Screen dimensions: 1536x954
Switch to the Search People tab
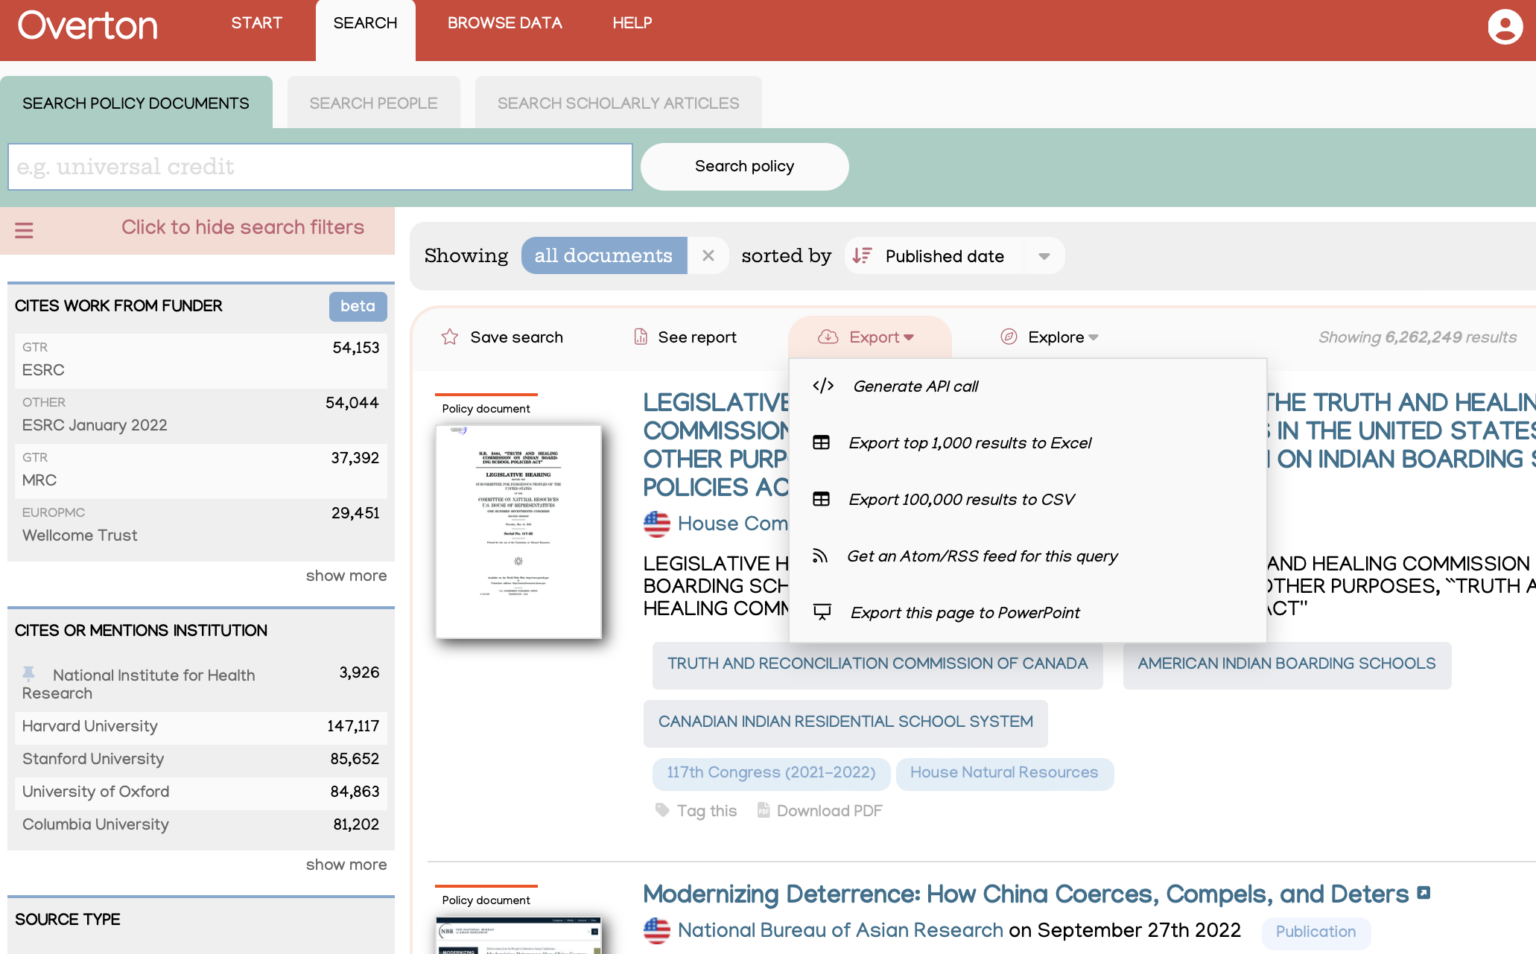(373, 102)
